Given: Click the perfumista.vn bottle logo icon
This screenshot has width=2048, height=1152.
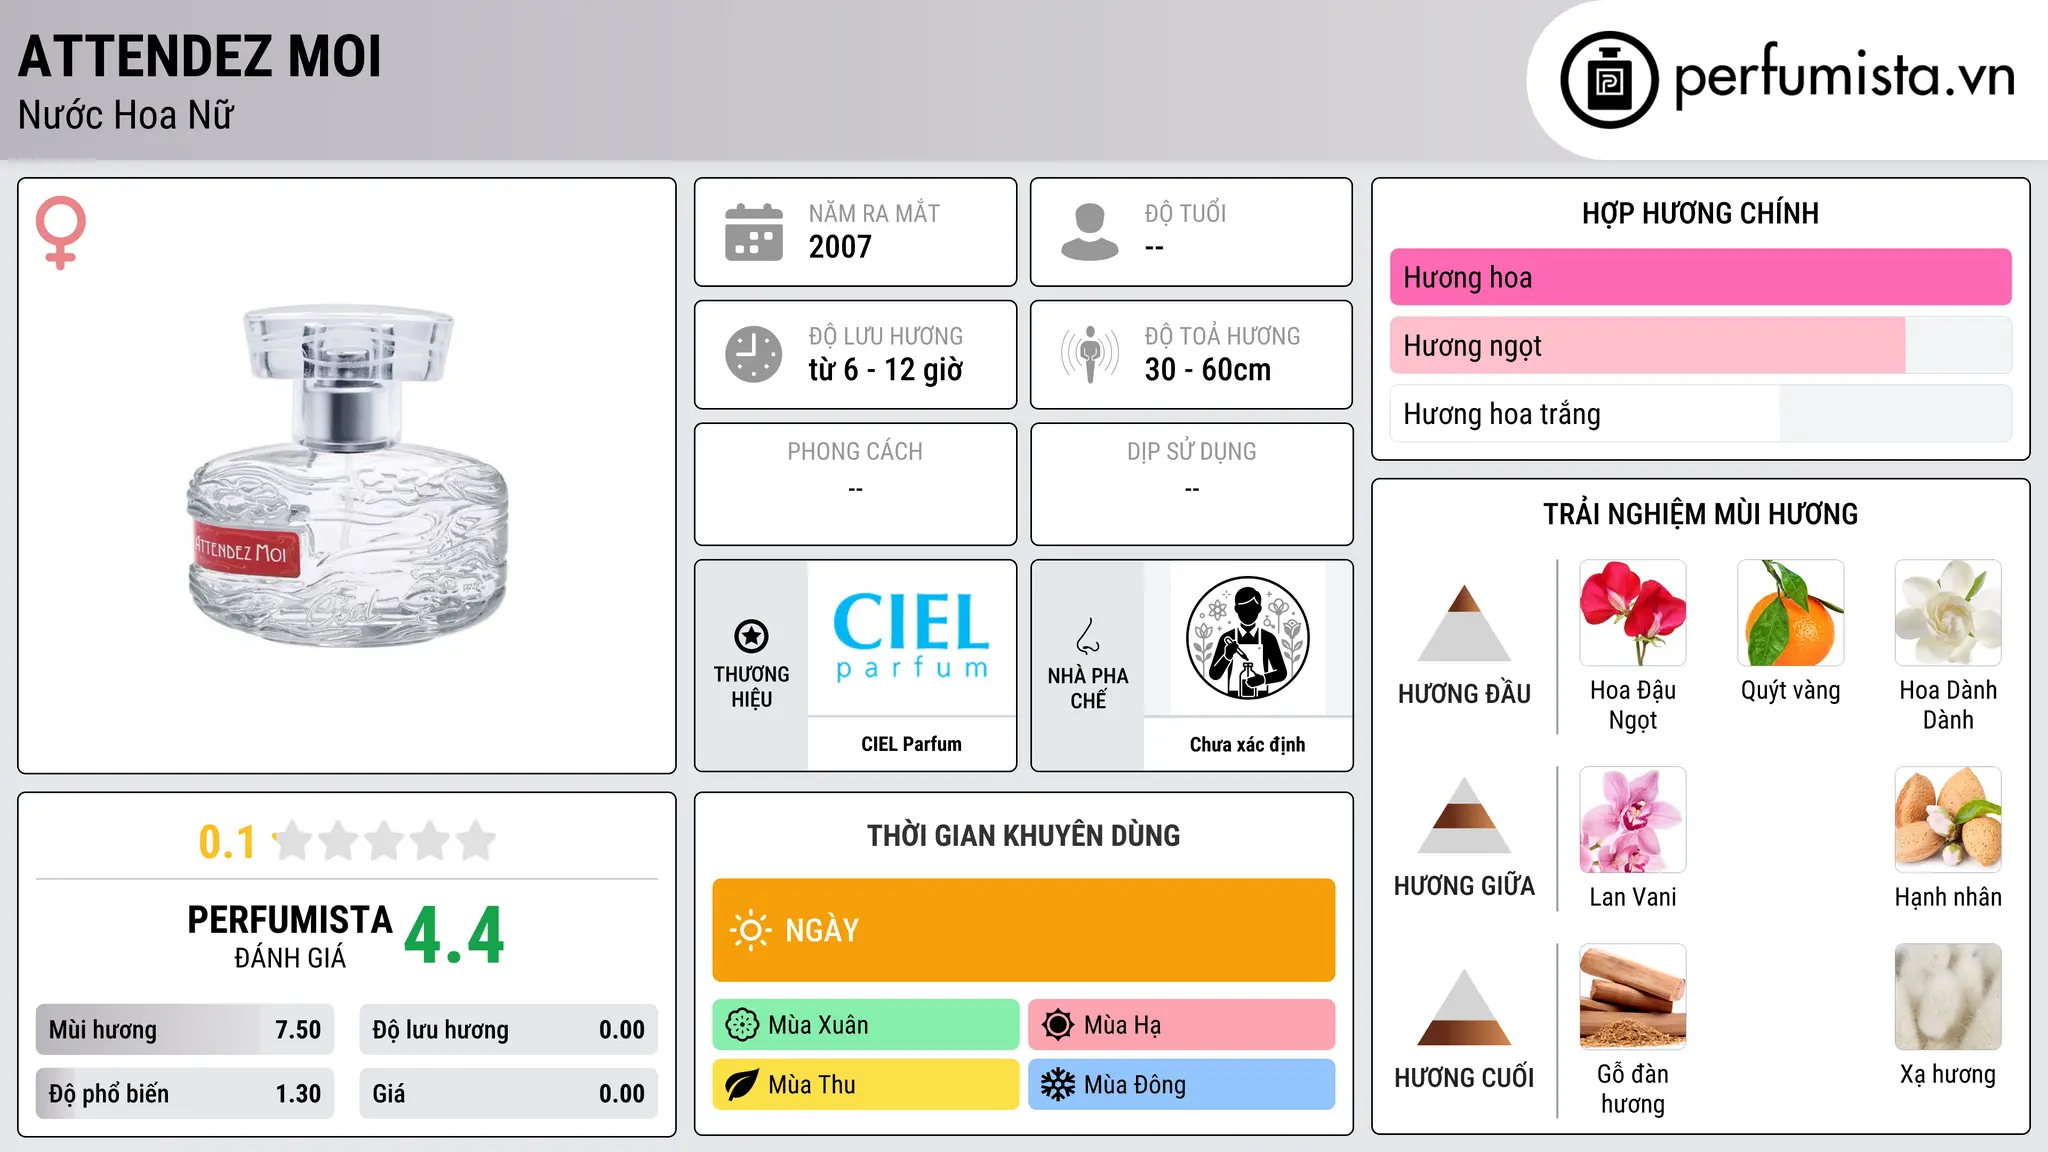Looking at the screenshot, I should 1609,80.
